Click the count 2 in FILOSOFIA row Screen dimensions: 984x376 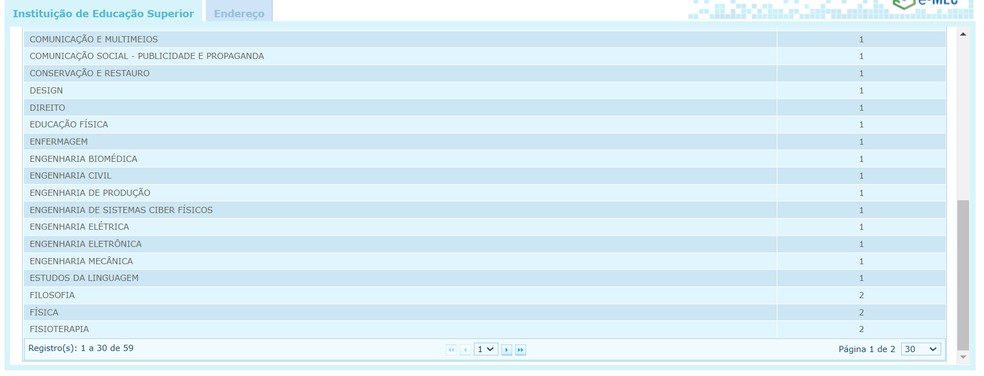(x=862, y=295)
